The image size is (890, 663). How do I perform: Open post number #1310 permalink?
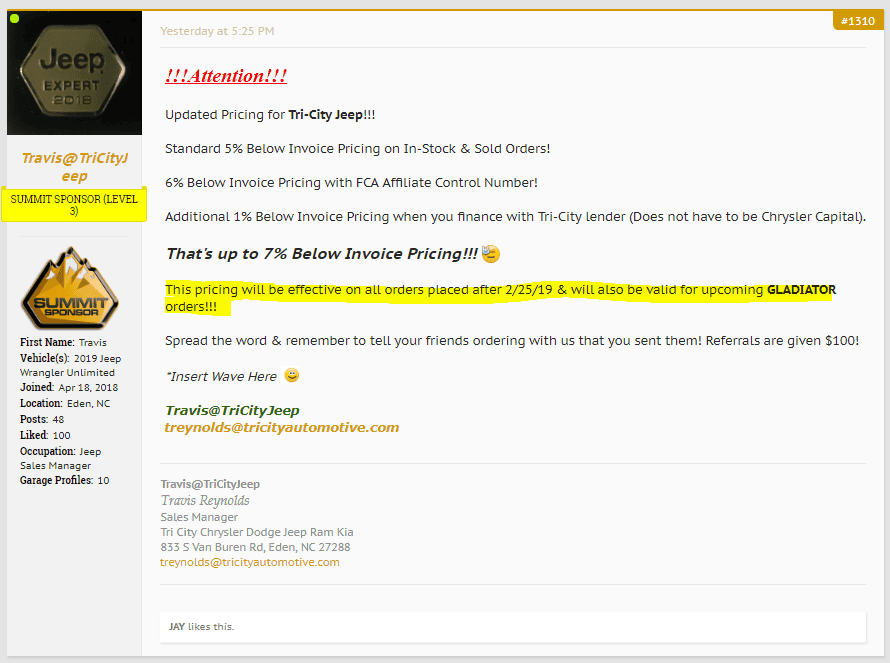pos(858,21)
